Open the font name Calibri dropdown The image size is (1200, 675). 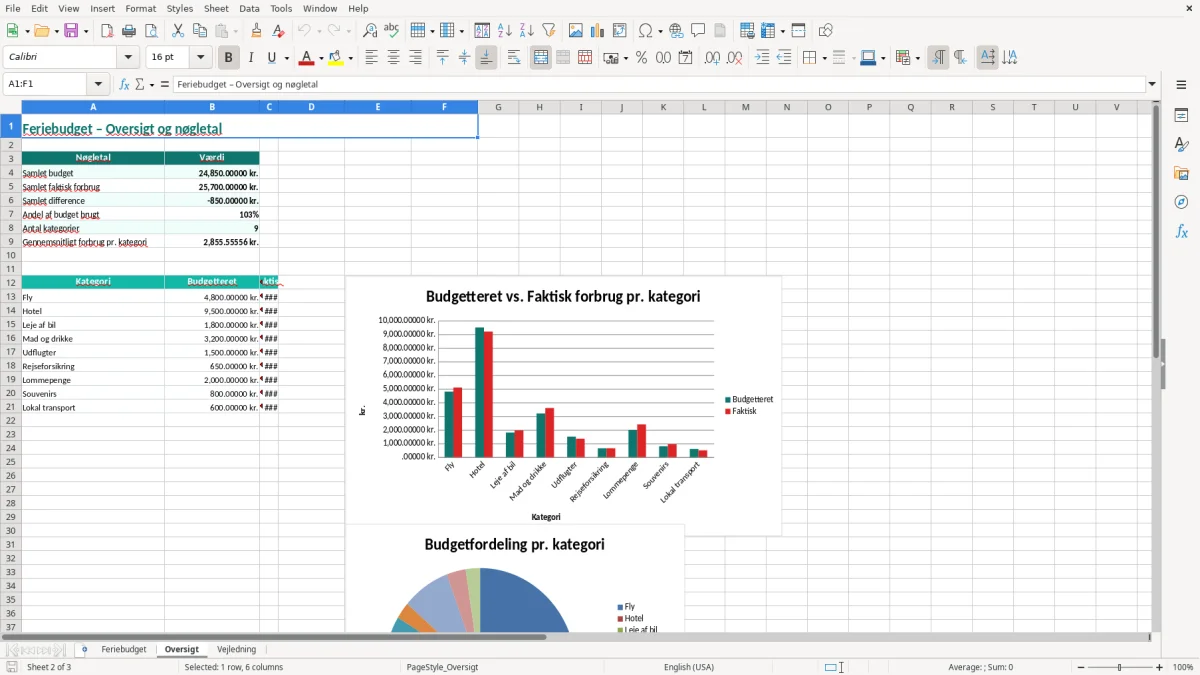click(x=128, y=58)
